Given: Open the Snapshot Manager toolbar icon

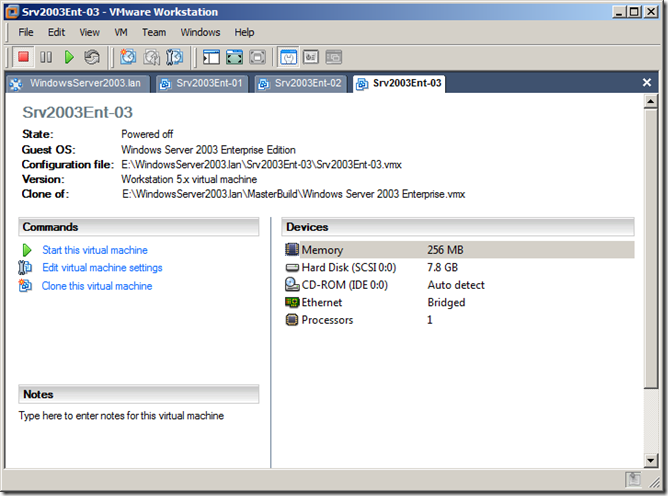Looking at the screenshot, I should (174, 57).
